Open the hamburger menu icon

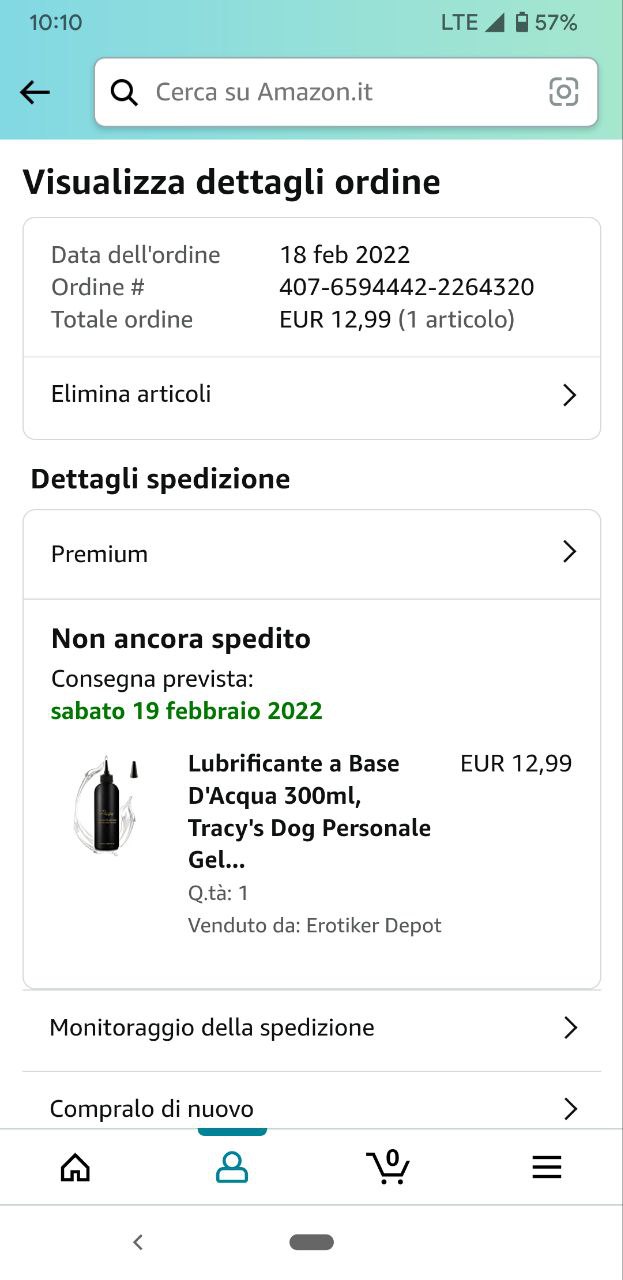click(x=546, y=1167)
